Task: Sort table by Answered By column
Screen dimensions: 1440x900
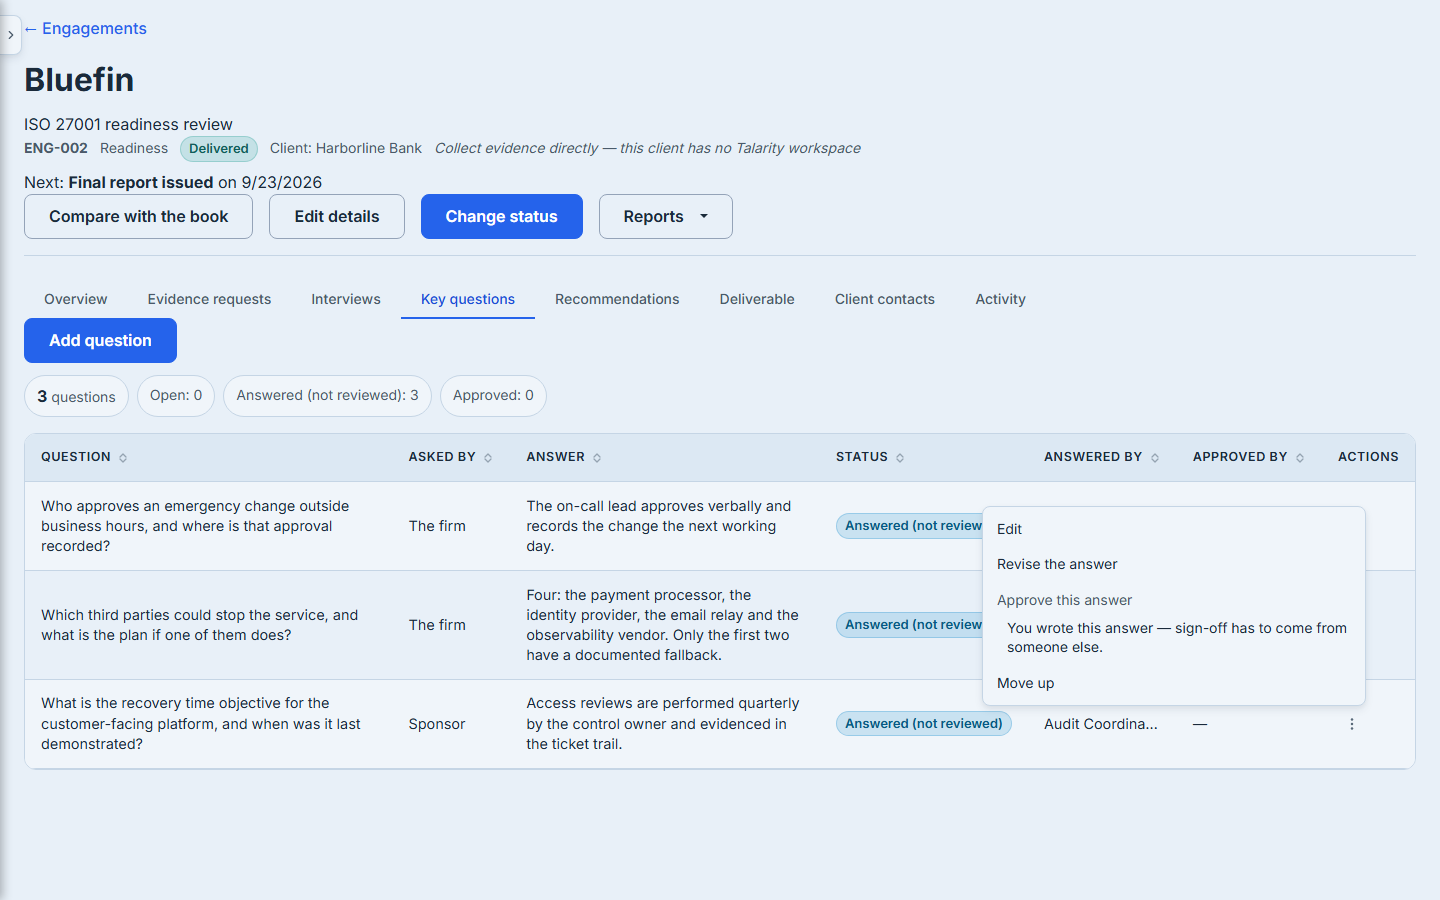Action: click(x=1101, y=457)
